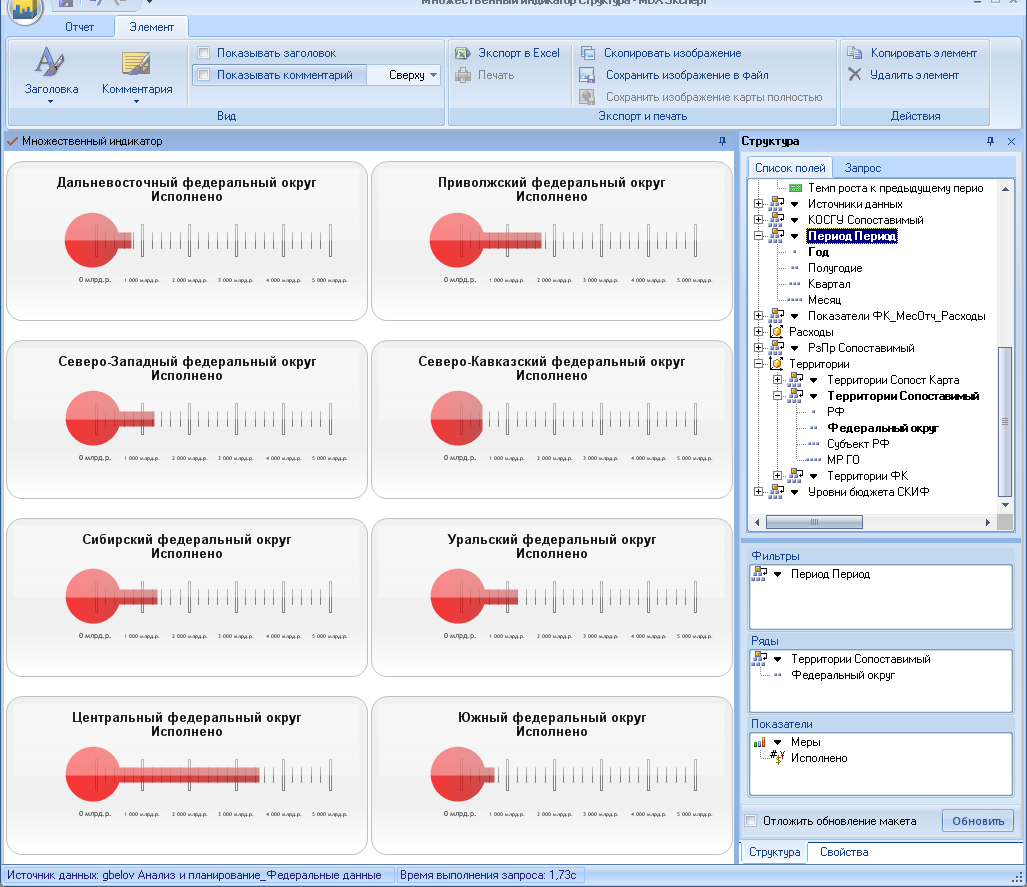Click the Сохранить изображение в файл icon
1027x887 pixels.
[x=588, y=75]
